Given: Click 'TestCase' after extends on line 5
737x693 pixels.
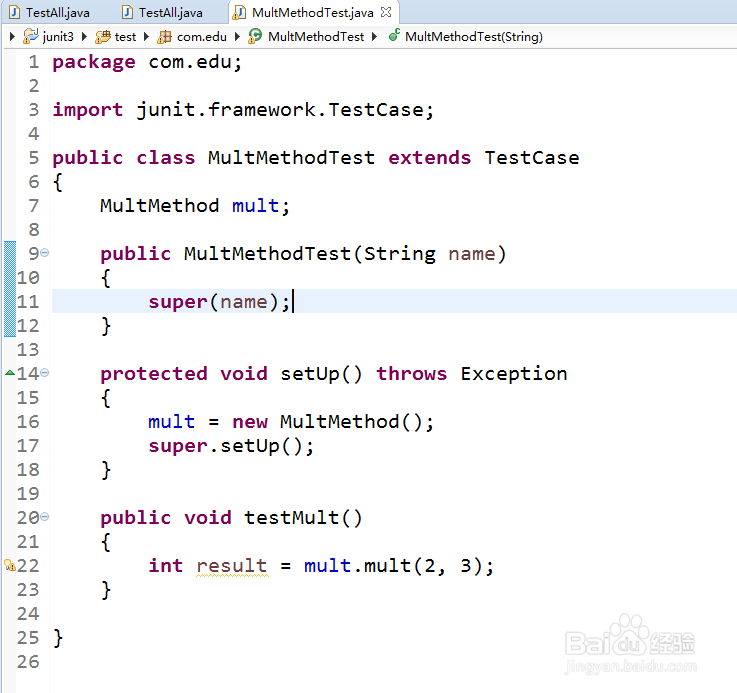Looking at the screenshot, I should (532, 158).
